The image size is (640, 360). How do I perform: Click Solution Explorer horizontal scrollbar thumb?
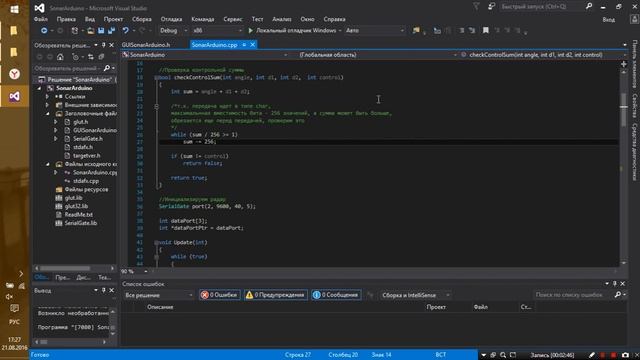65,268
